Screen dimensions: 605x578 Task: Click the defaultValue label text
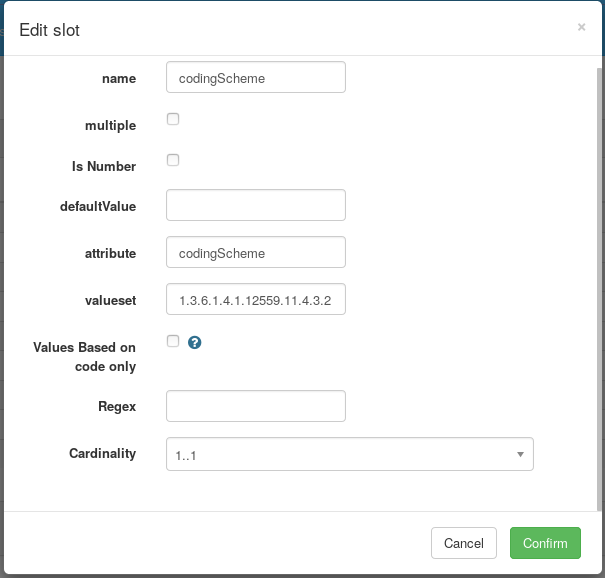[98, 206]
